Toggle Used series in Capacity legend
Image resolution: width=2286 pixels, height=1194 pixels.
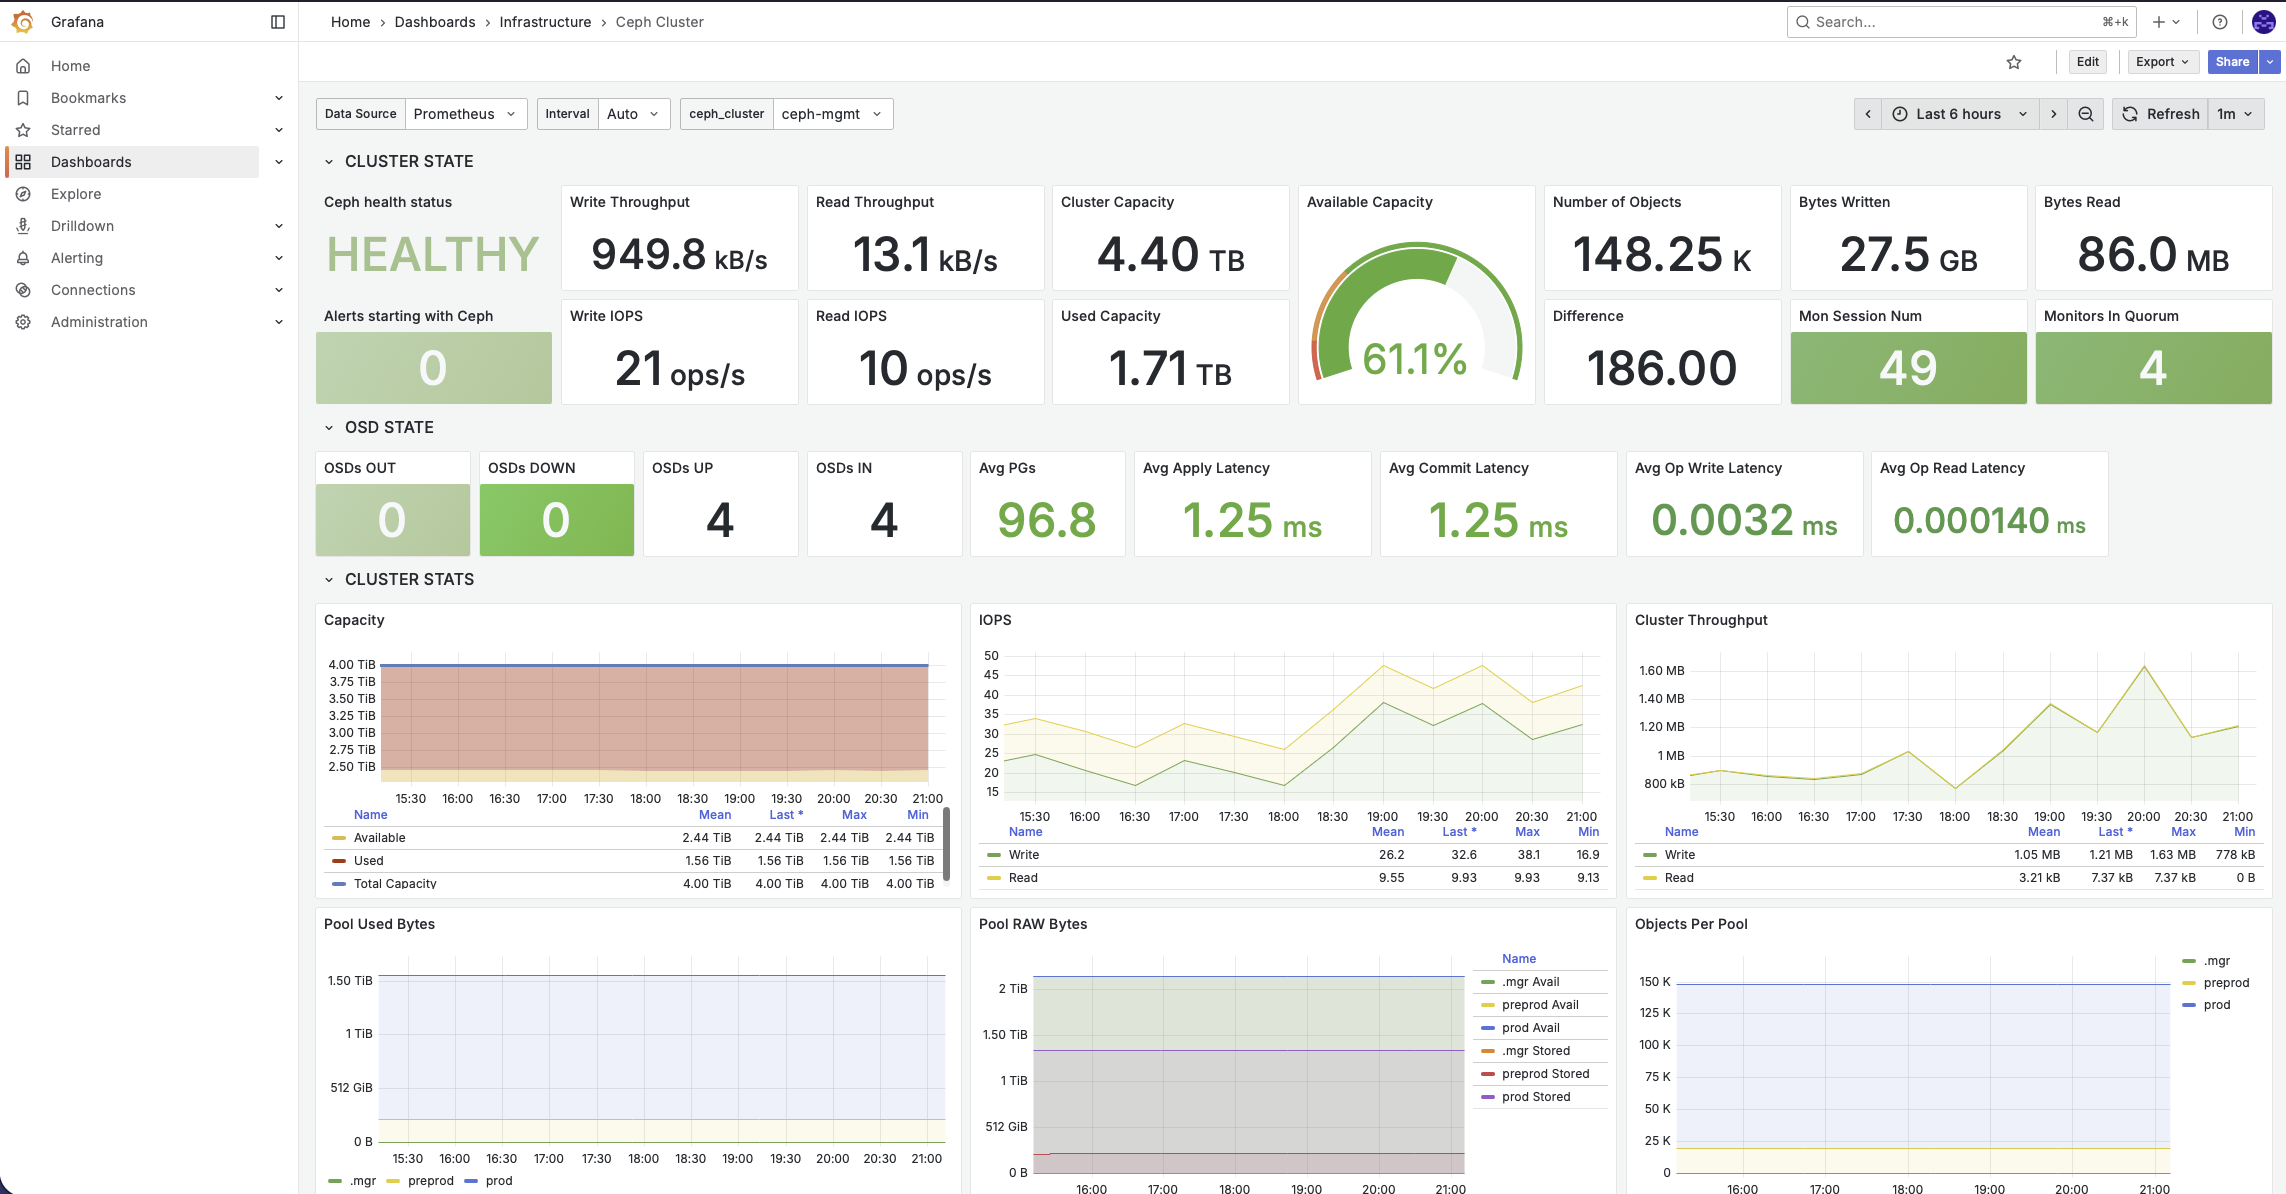[368, 861]
